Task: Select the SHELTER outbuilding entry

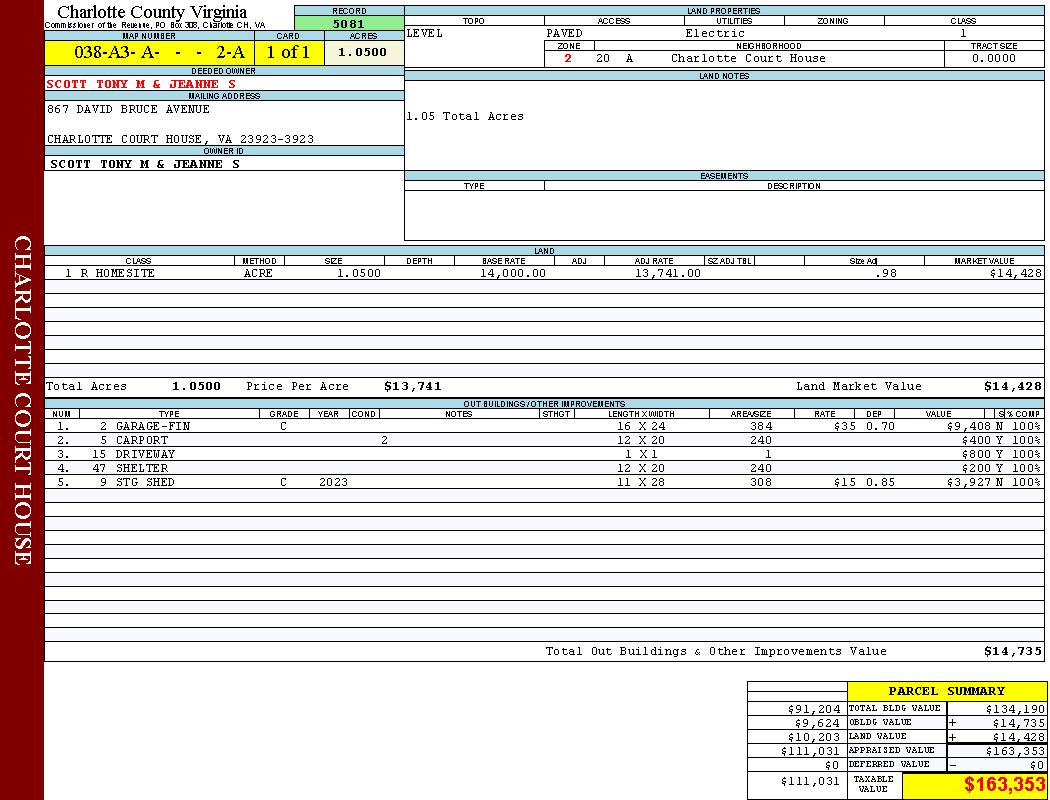Action: click(141, 468)
